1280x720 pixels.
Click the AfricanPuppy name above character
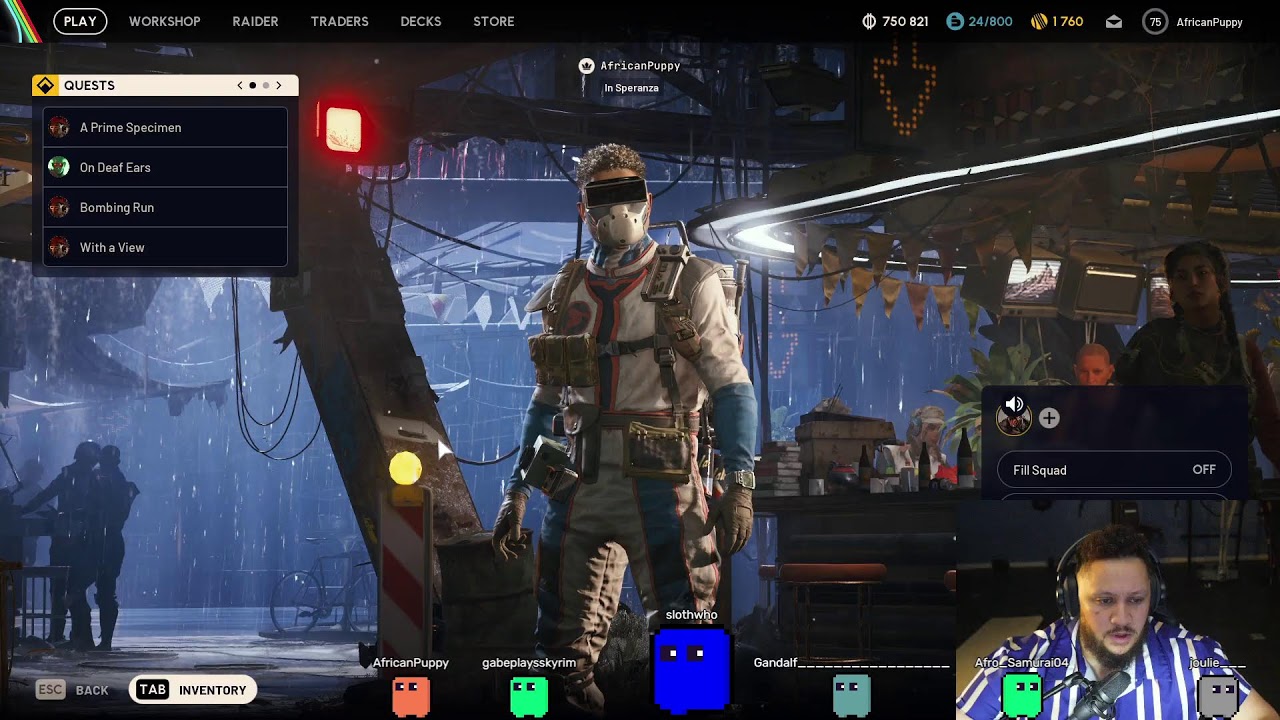point(640,66)
